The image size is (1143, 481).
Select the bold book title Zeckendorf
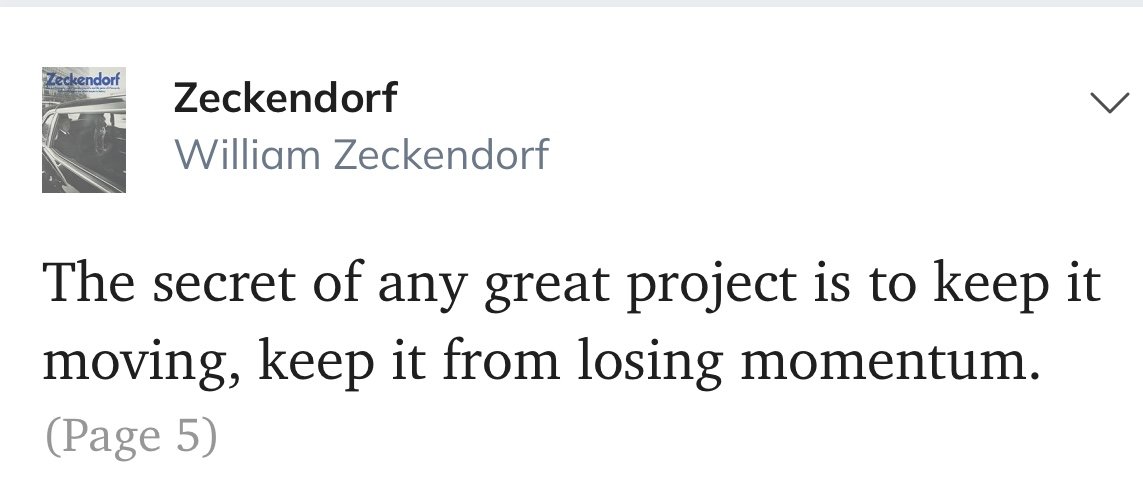pyautogui.click(x=286, y=98)
